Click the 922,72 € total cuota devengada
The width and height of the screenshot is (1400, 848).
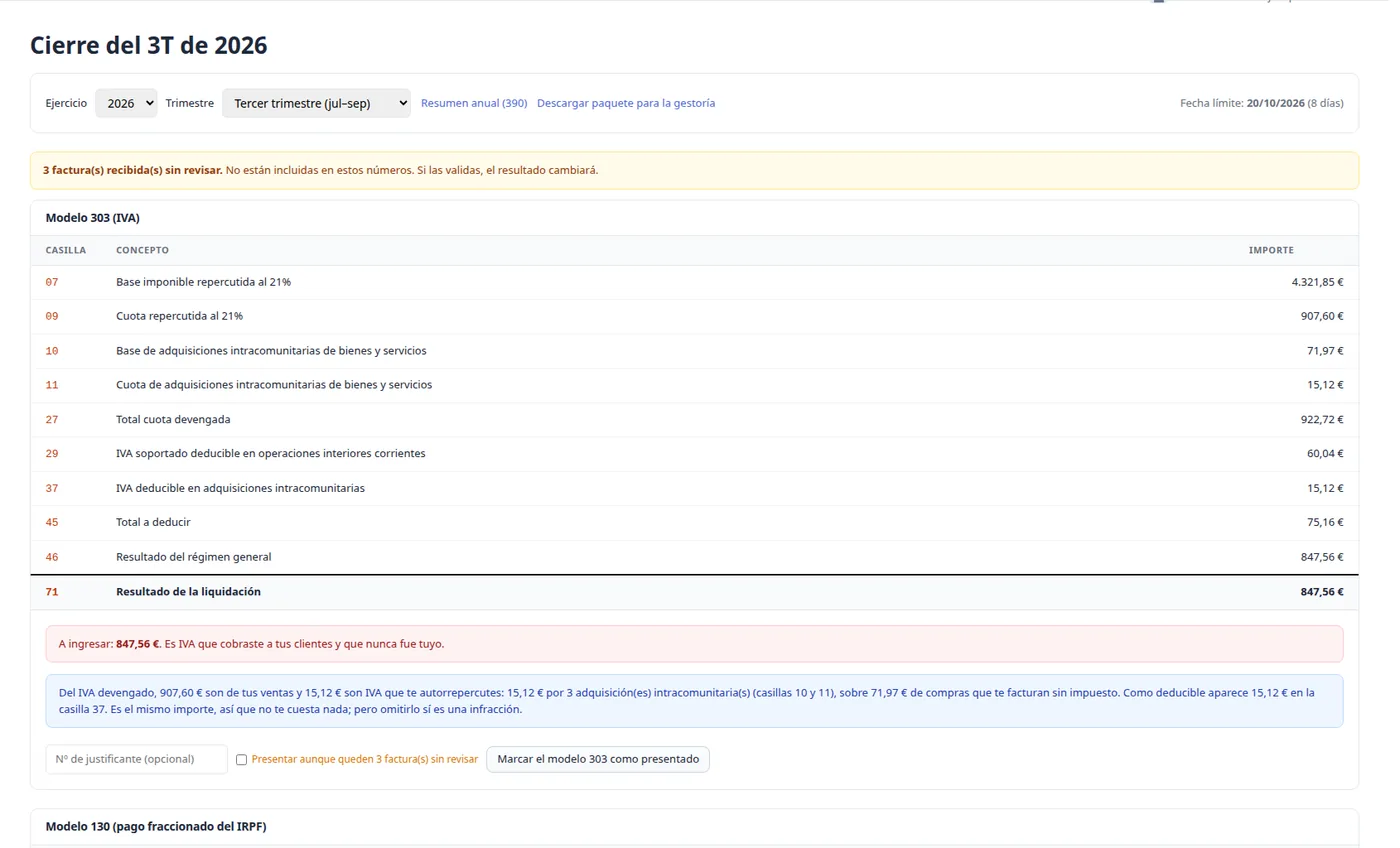1322,420
